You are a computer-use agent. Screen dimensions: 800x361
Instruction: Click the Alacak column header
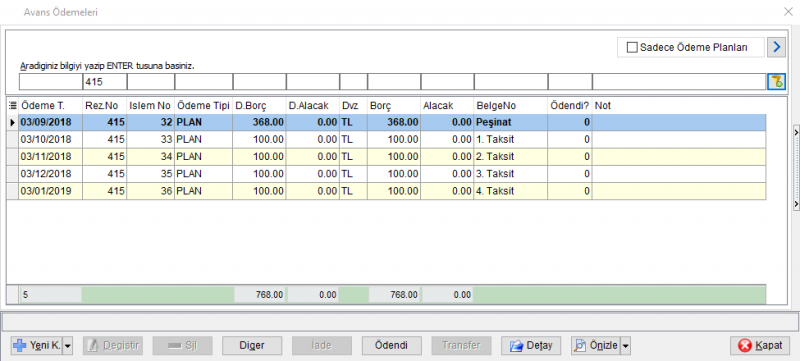pyautogui.click(x=447, y=106)
